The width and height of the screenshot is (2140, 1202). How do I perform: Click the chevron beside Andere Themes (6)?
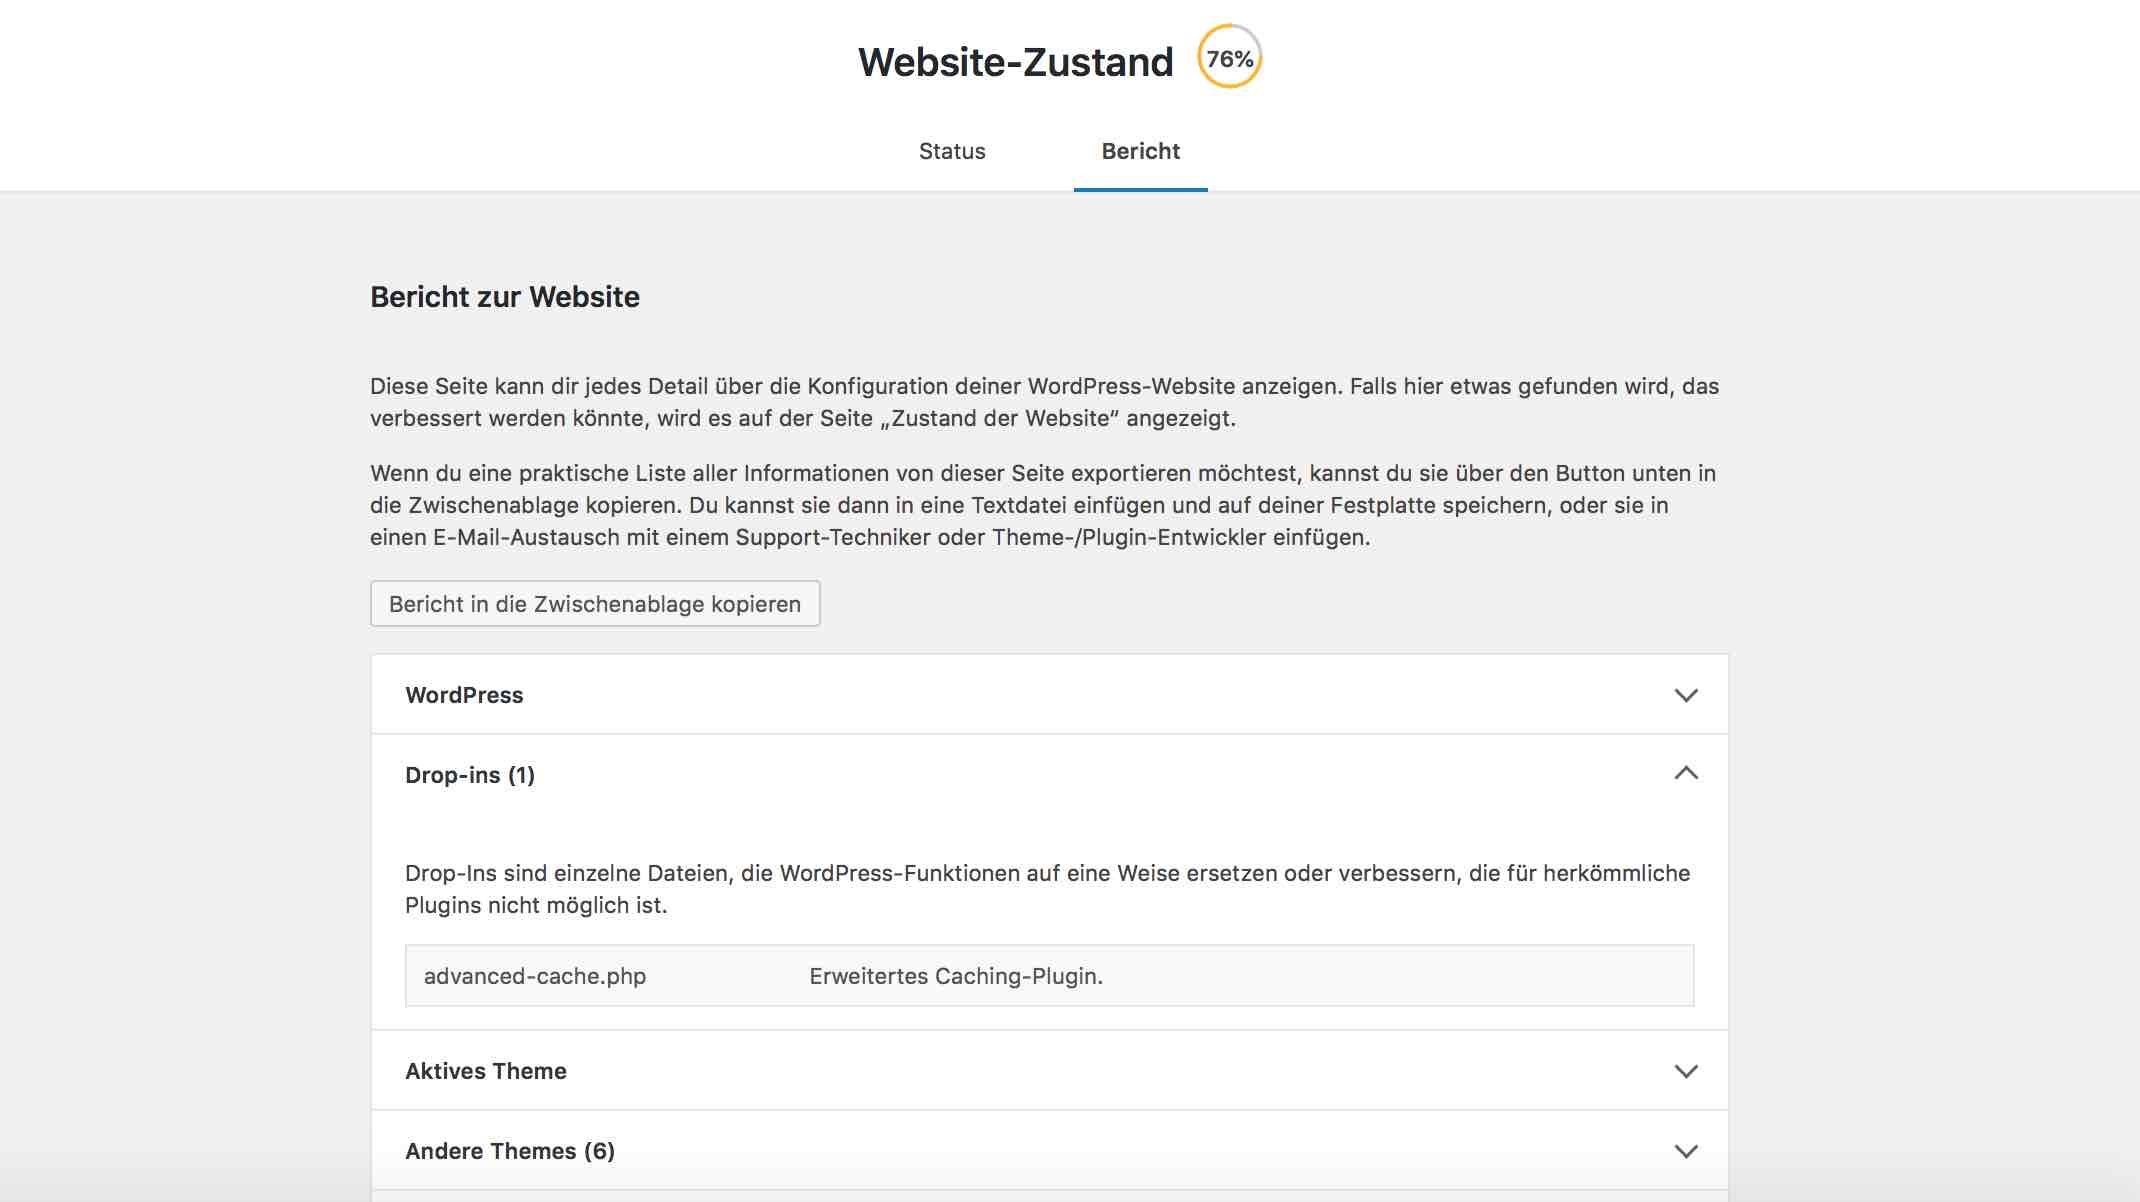(x=1688, y=1150)
